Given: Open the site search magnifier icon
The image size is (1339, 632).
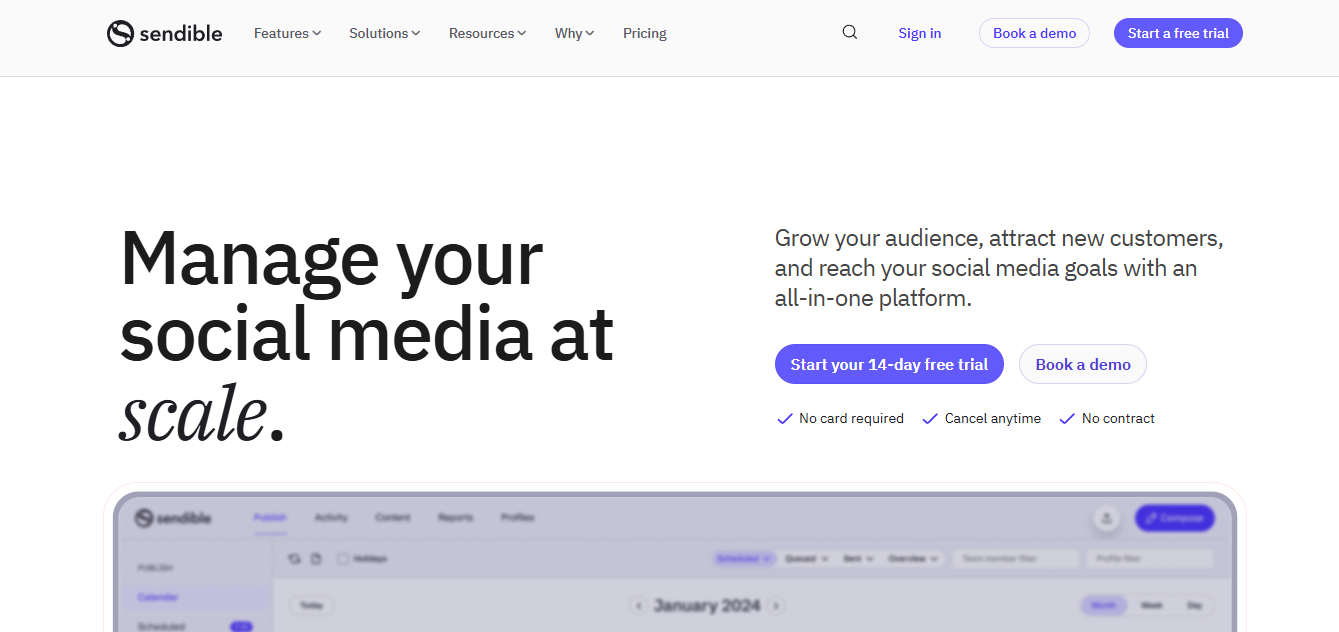Looking at the screenshot, I should 850,32.
